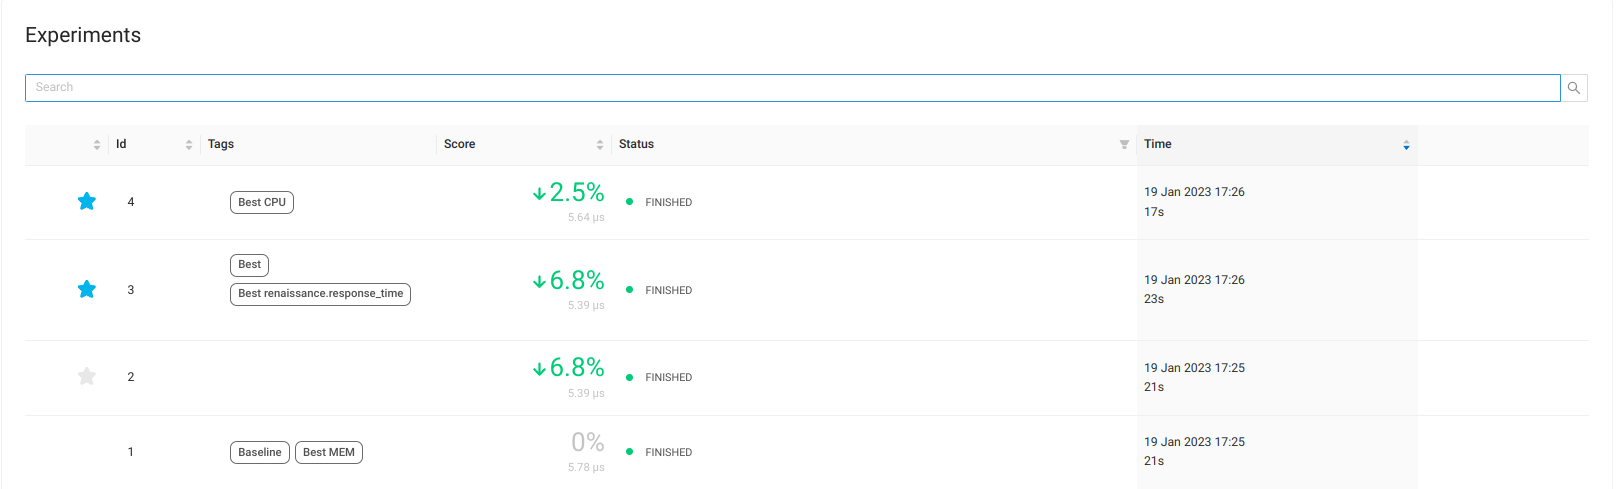Sort experiments by the Time column
1617x489 pixels.
point(1406,145)
